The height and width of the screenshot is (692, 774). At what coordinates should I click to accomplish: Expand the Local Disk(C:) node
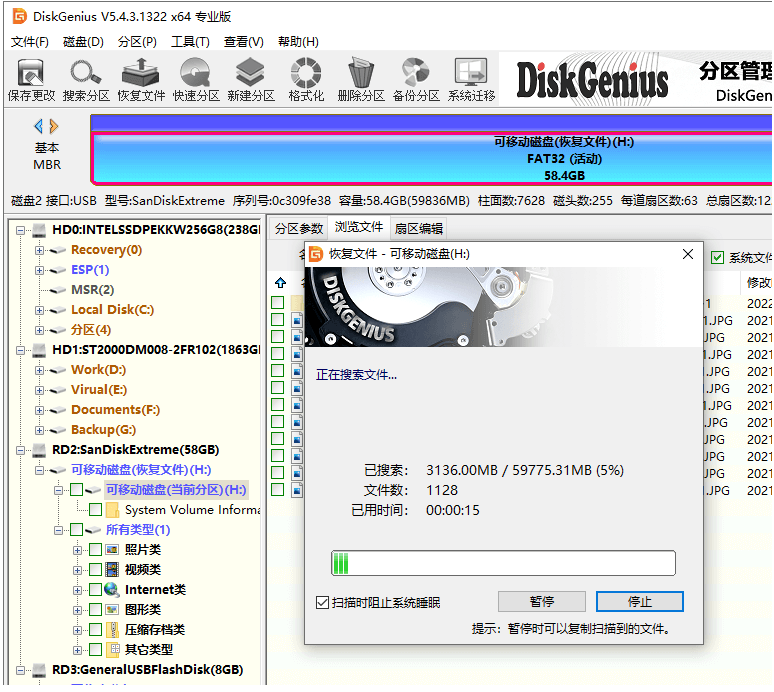pyautogui.click(x=39, y=310)
